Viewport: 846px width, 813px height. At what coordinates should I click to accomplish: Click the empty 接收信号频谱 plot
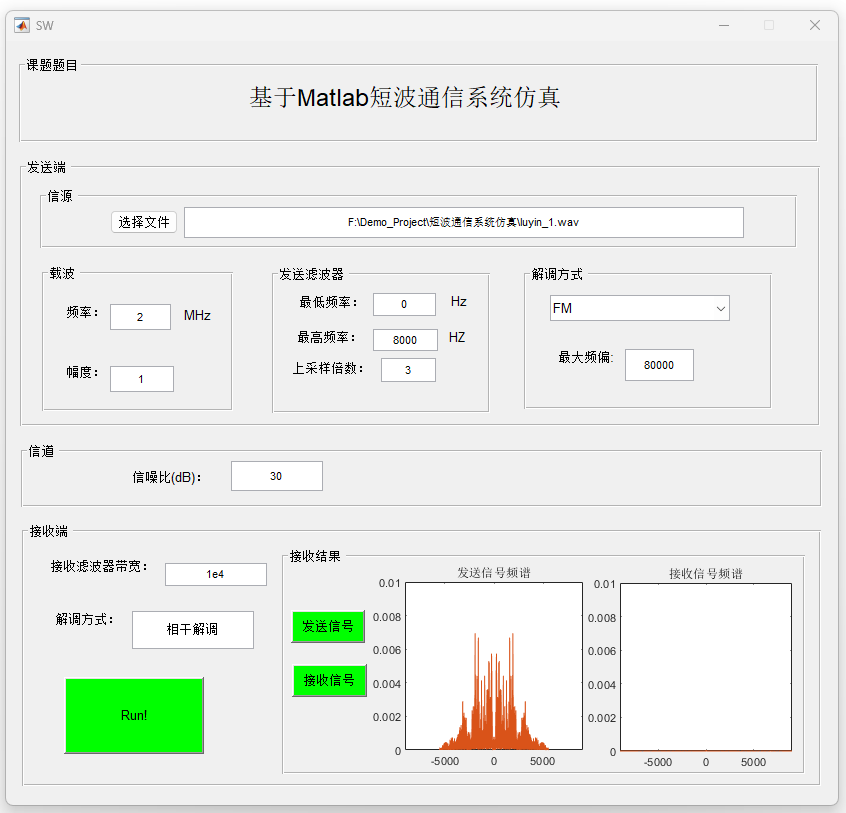click(x=705, y=666)
